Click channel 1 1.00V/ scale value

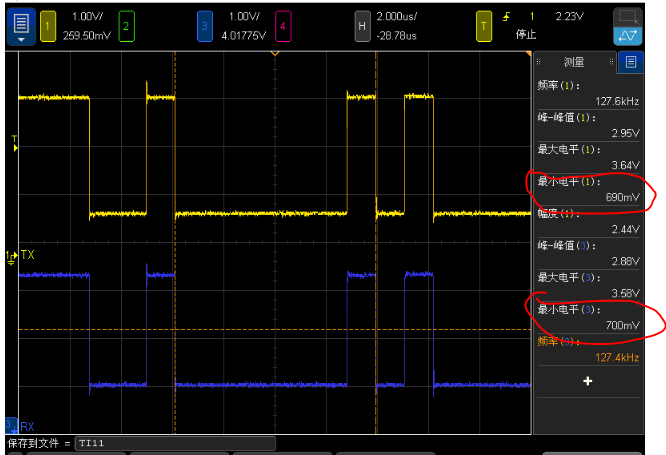[87, 17]
